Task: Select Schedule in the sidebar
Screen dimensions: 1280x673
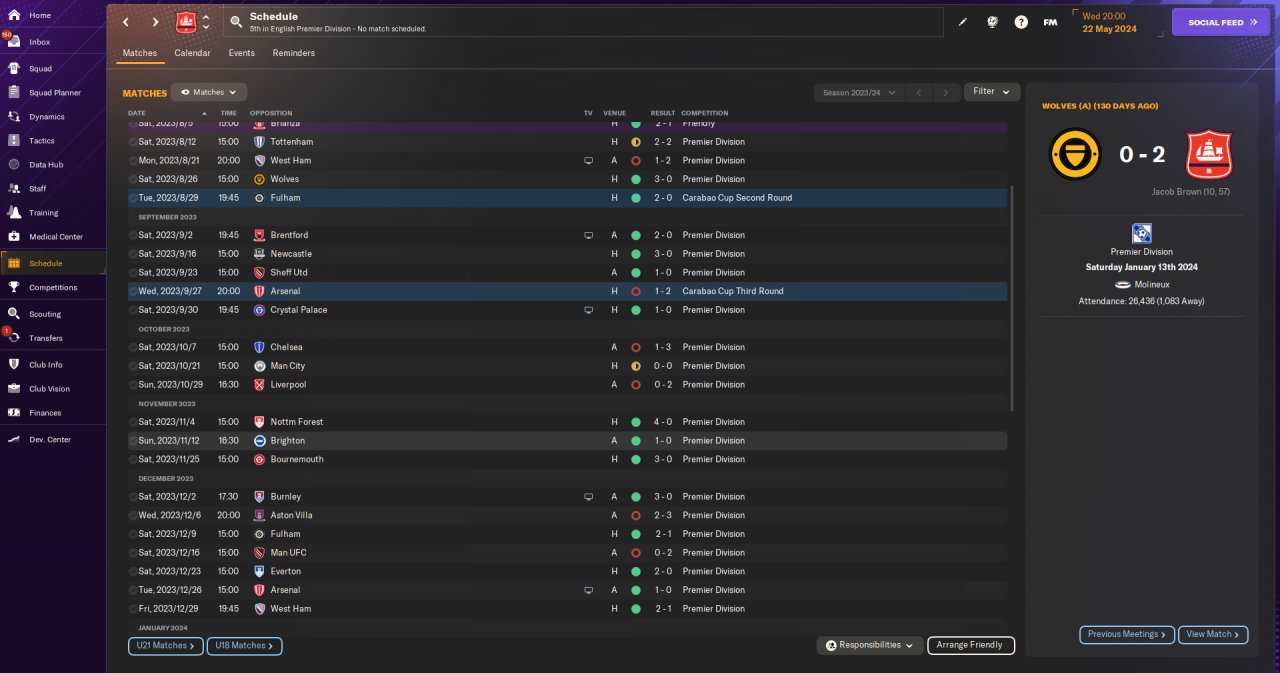Action: (53, 263)
